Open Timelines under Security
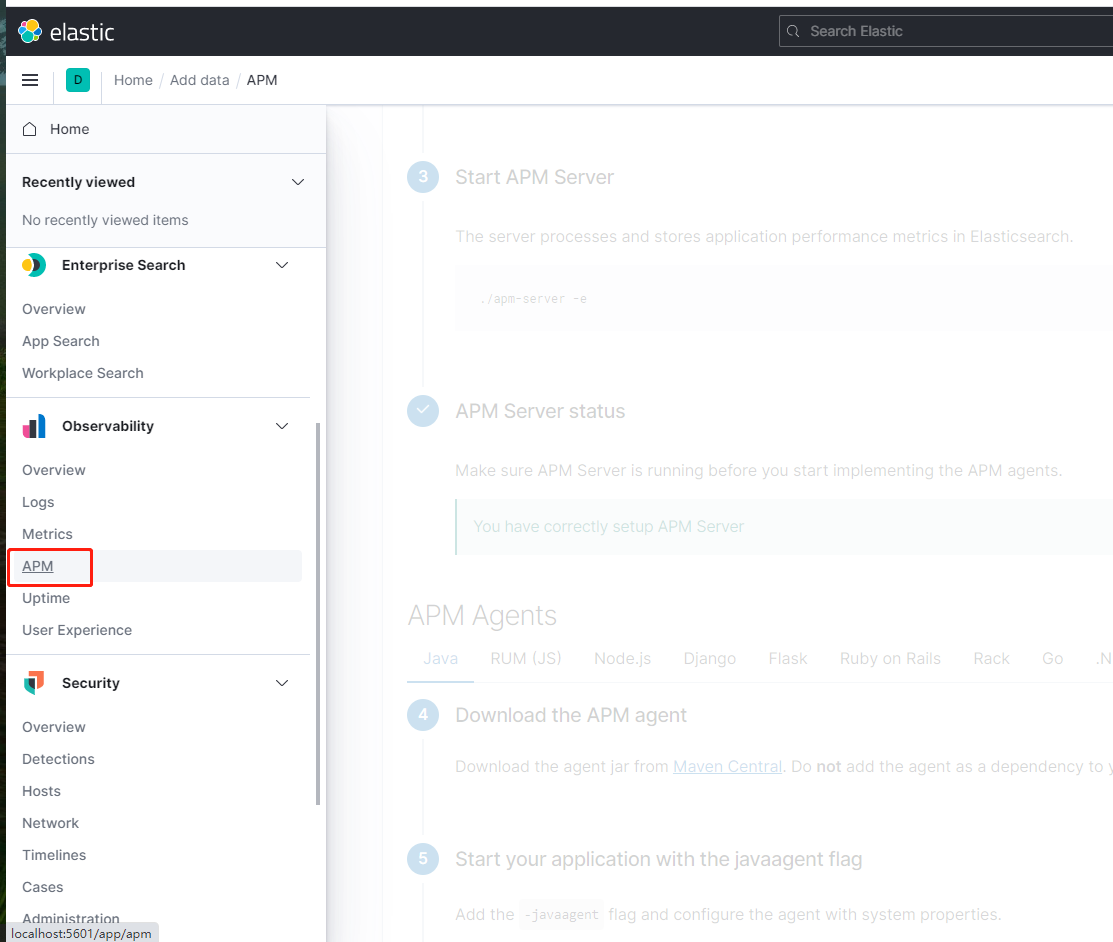 click(54, 855)
